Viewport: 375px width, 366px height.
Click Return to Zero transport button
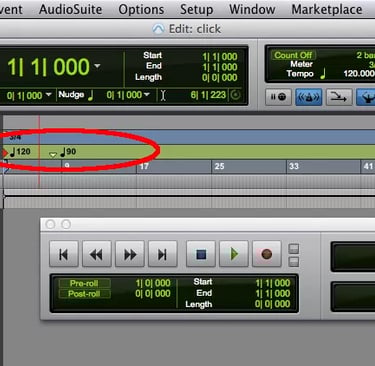(x=64, y=254)
